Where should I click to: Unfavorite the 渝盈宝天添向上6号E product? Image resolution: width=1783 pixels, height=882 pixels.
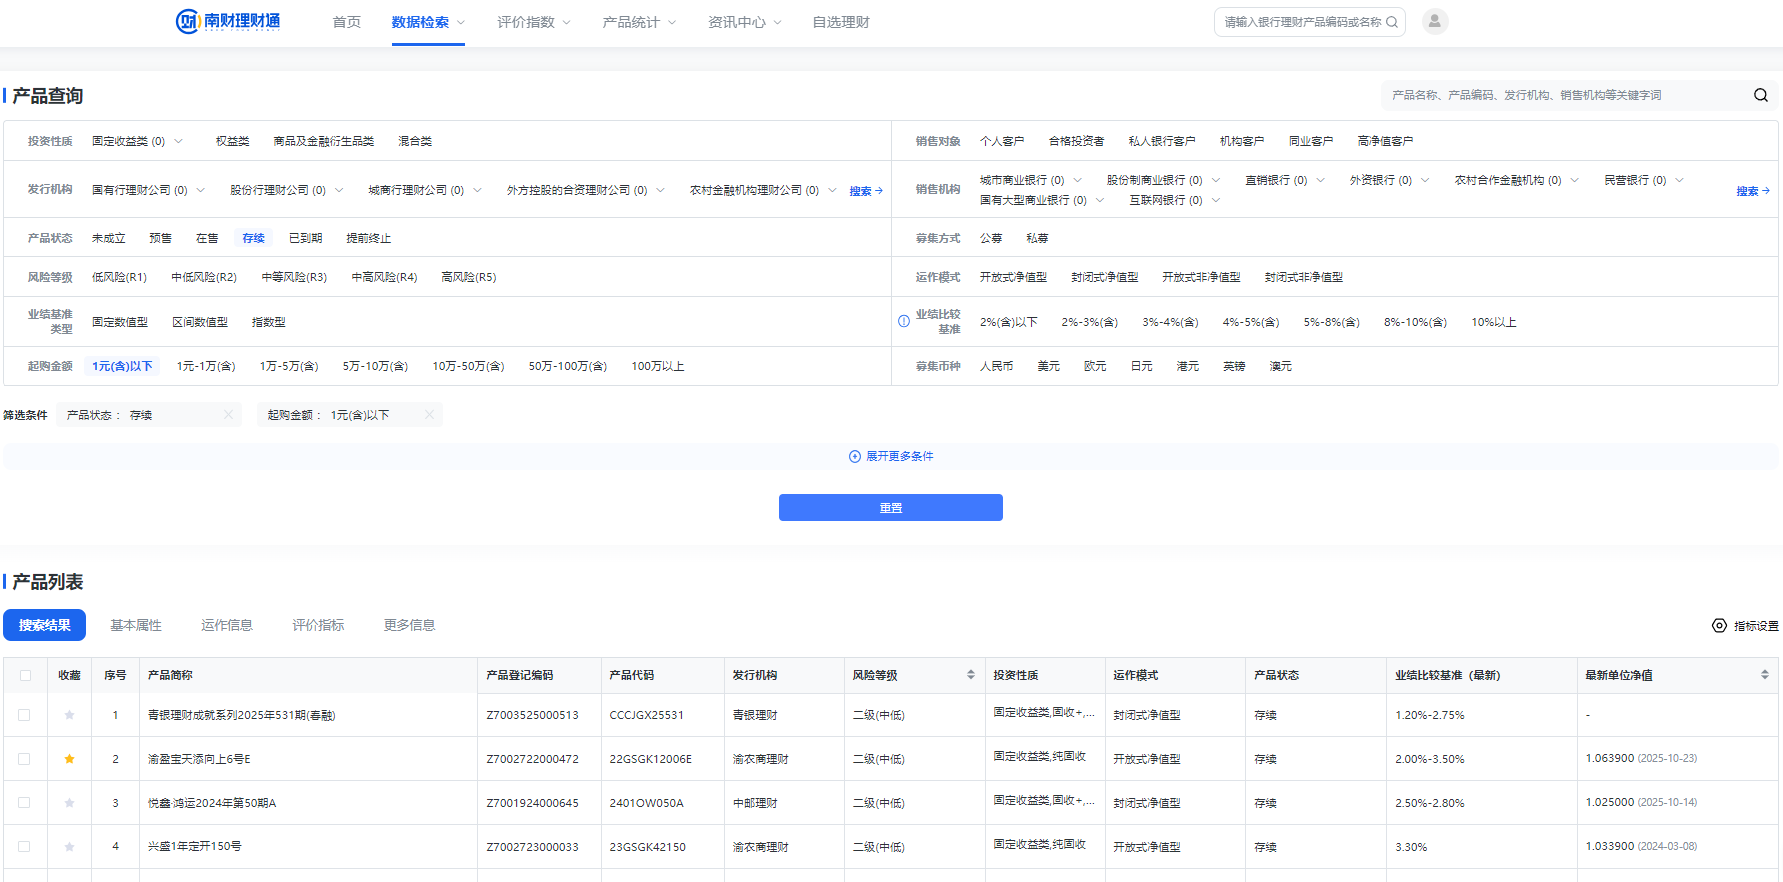click(x=69, y=759)
